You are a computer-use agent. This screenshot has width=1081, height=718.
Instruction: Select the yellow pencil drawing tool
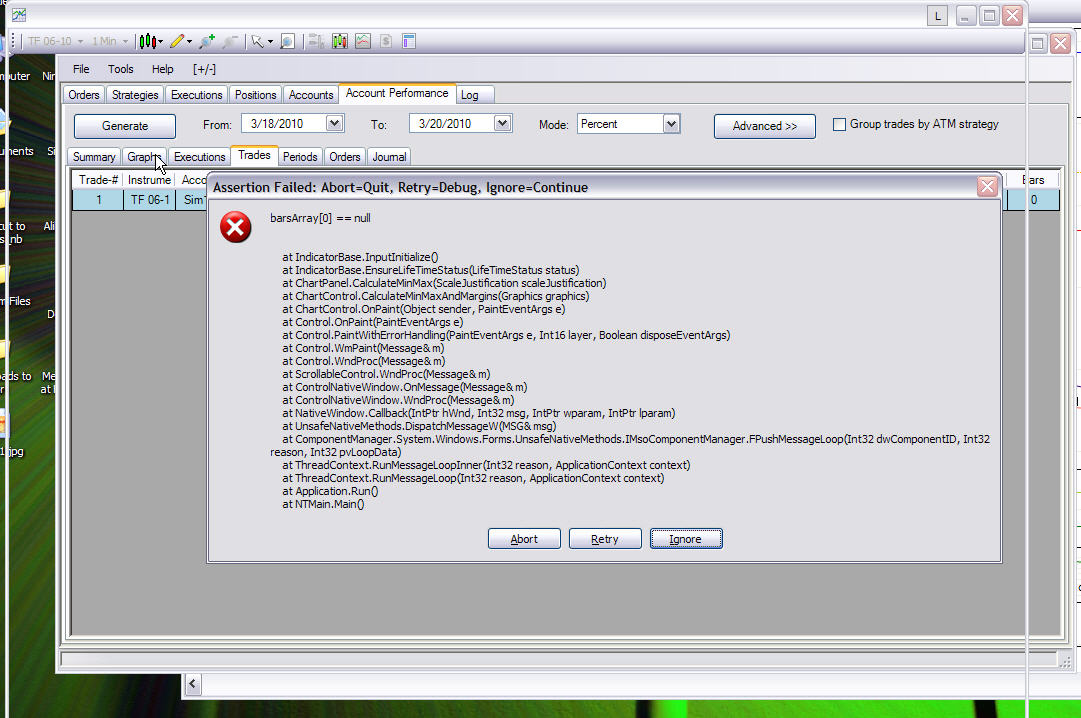coord(177,41)
